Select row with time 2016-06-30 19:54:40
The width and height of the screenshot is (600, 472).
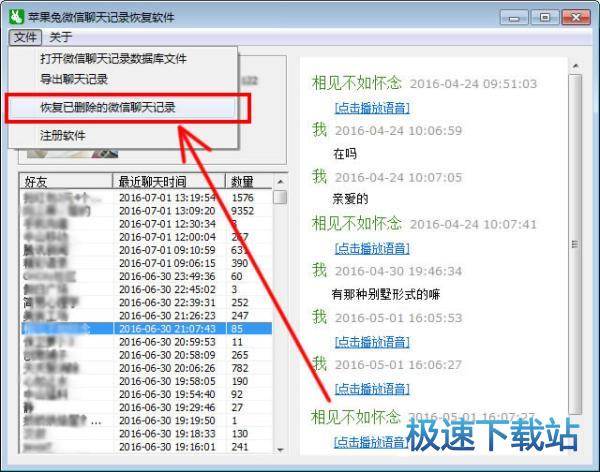[147, 394]
